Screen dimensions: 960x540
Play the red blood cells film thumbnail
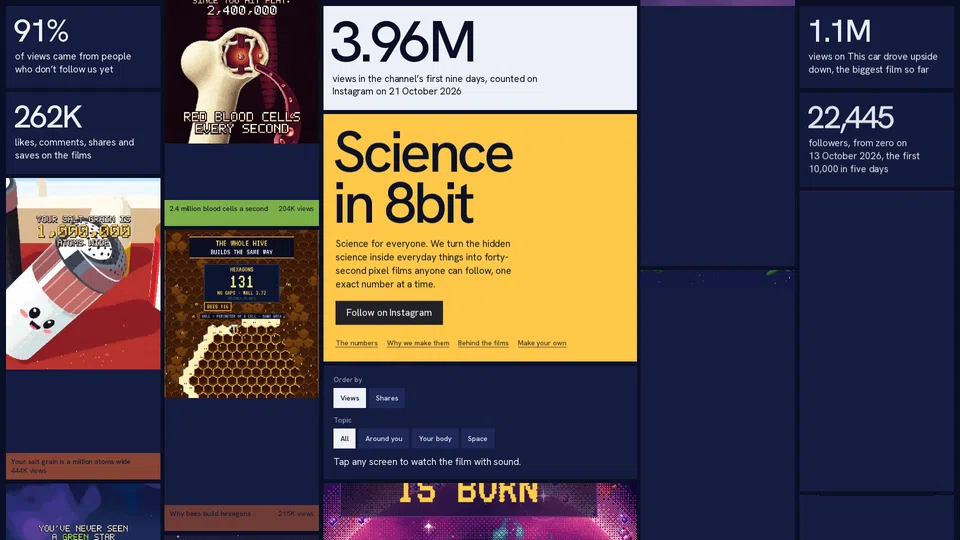[242, 72]
